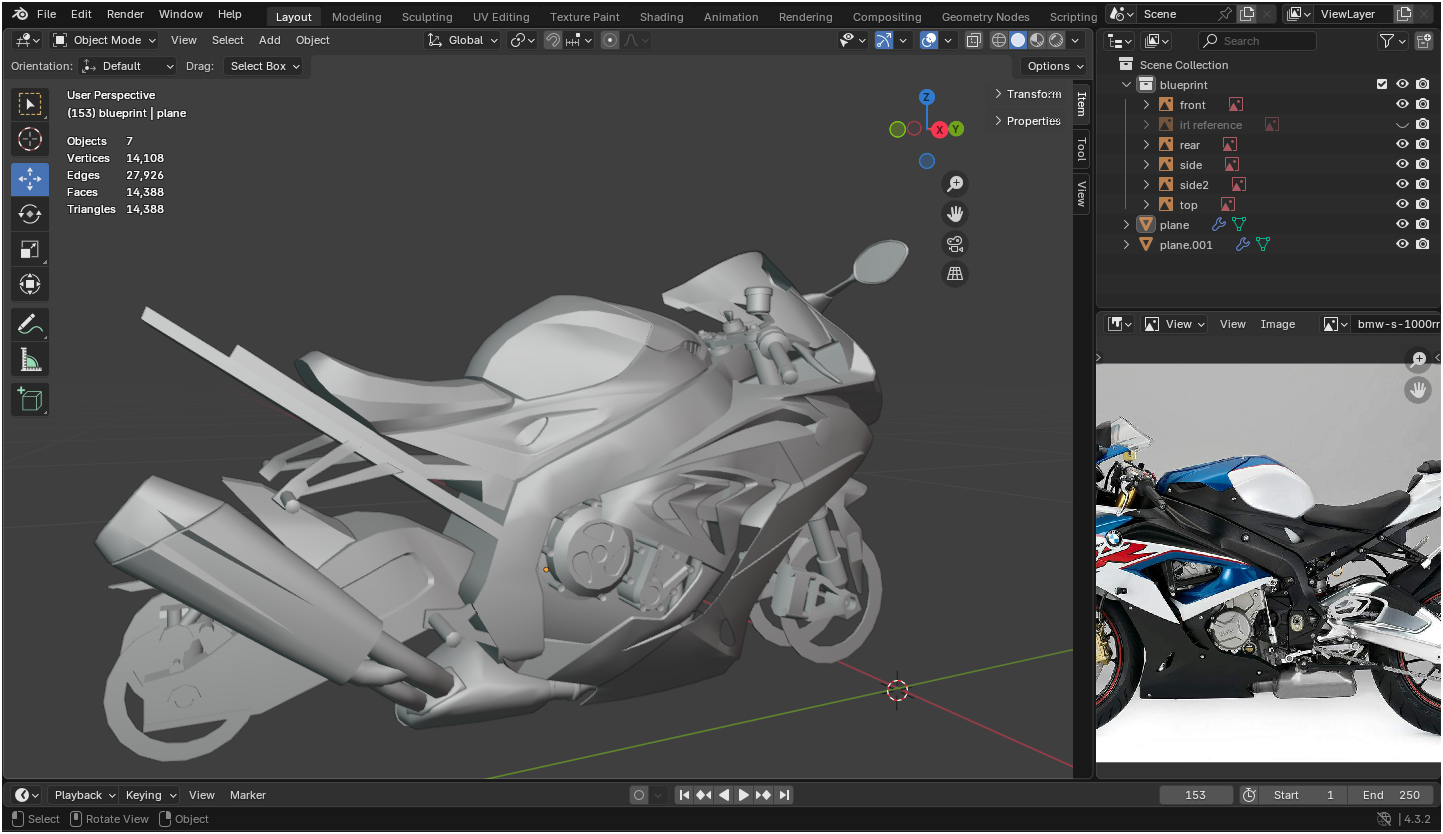Viewport: 1443px width, 834px height.
Task: Click the Keying button in timeline
Action: (149, 795)
